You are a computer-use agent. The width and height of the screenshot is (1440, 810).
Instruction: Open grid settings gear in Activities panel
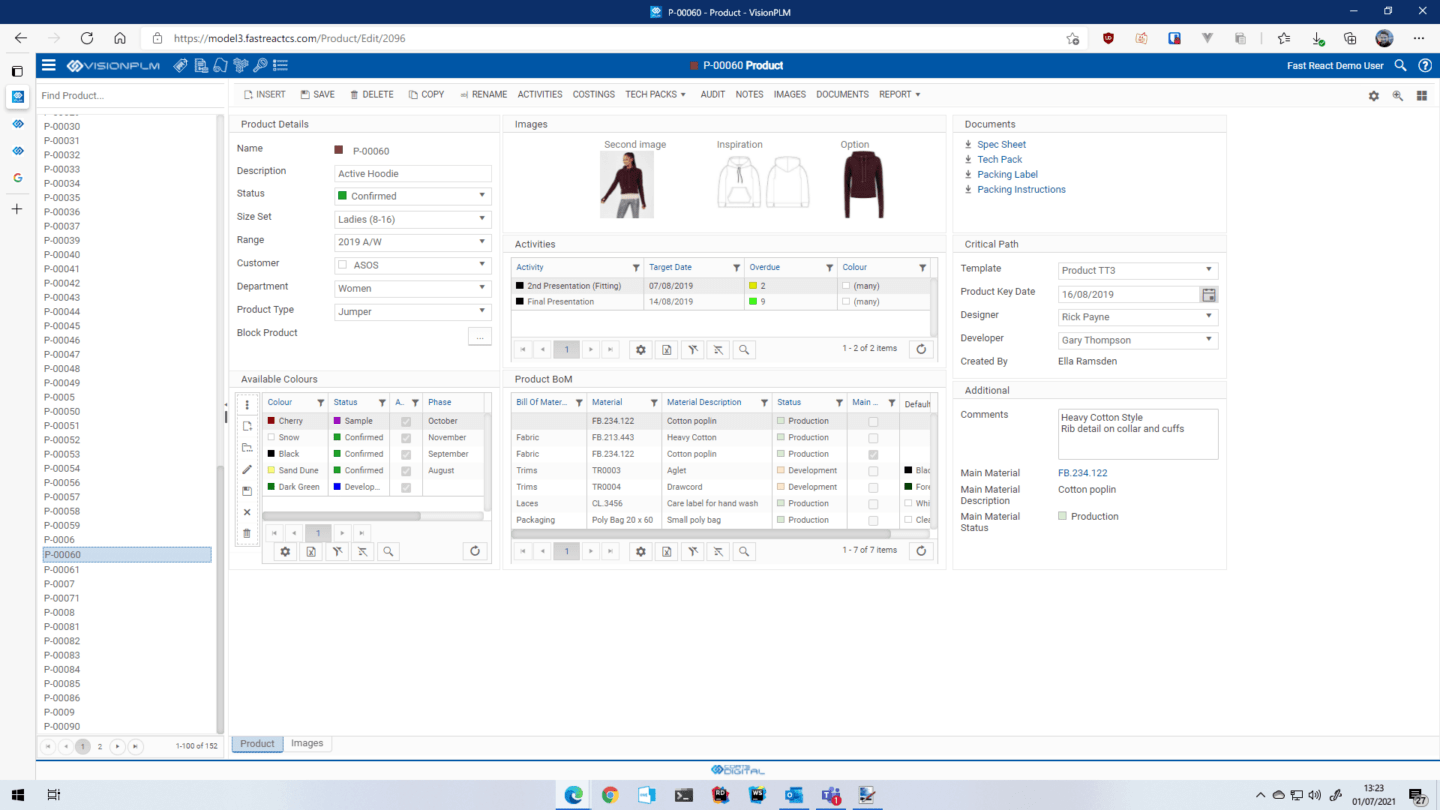tap(640, 349)
